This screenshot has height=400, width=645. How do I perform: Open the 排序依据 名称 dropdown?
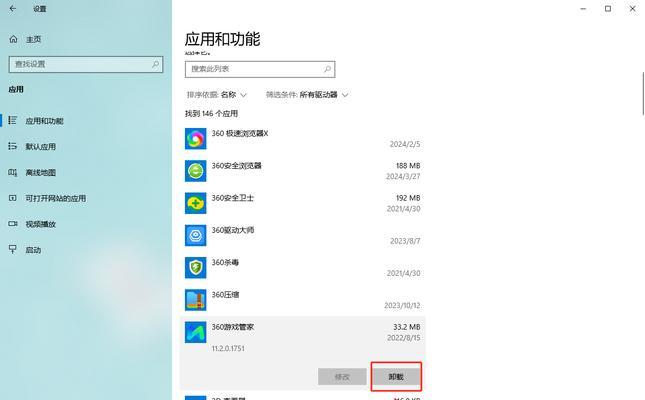click(217, 95)
